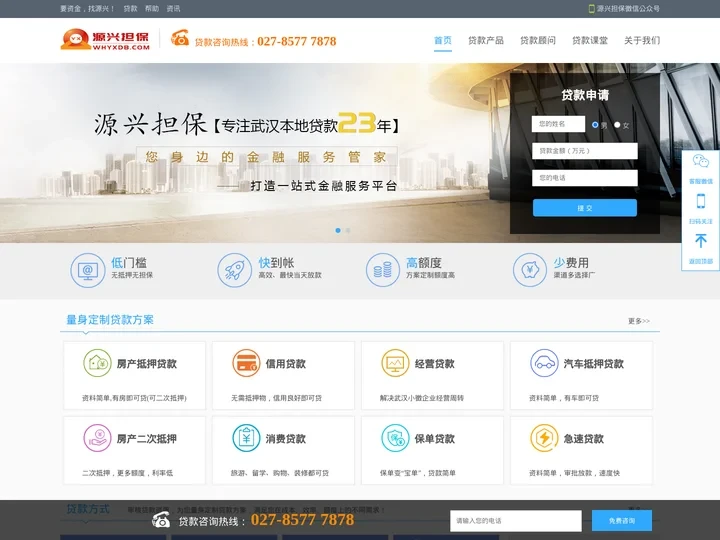
Task: Go to the second banner slide dot
Action: tap(348, 231)
